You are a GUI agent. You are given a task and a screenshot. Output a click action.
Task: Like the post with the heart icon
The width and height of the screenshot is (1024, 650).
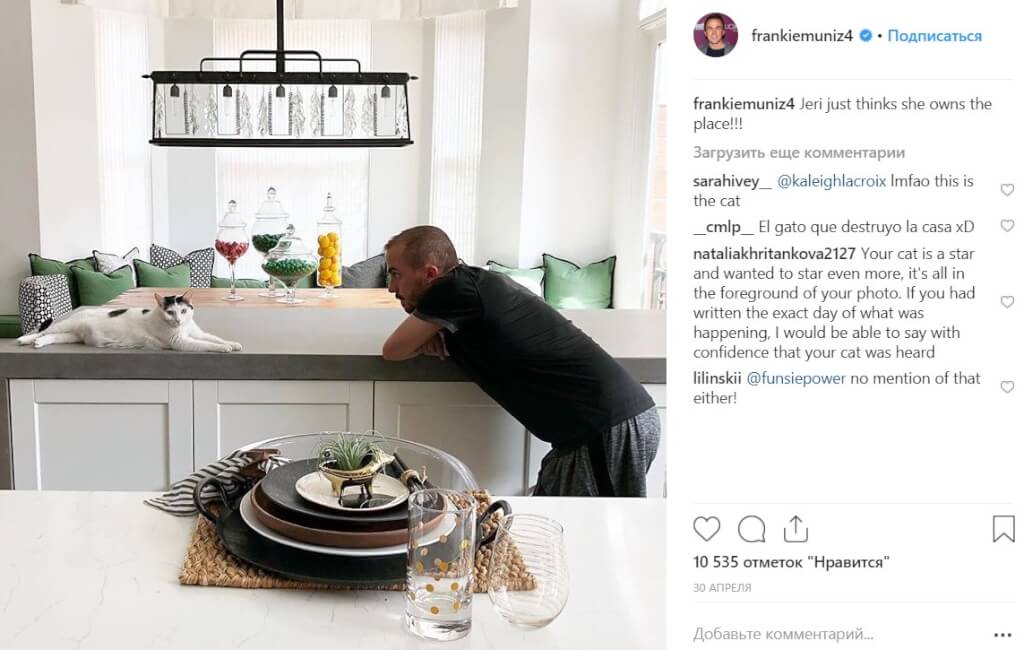pos(707,528)
